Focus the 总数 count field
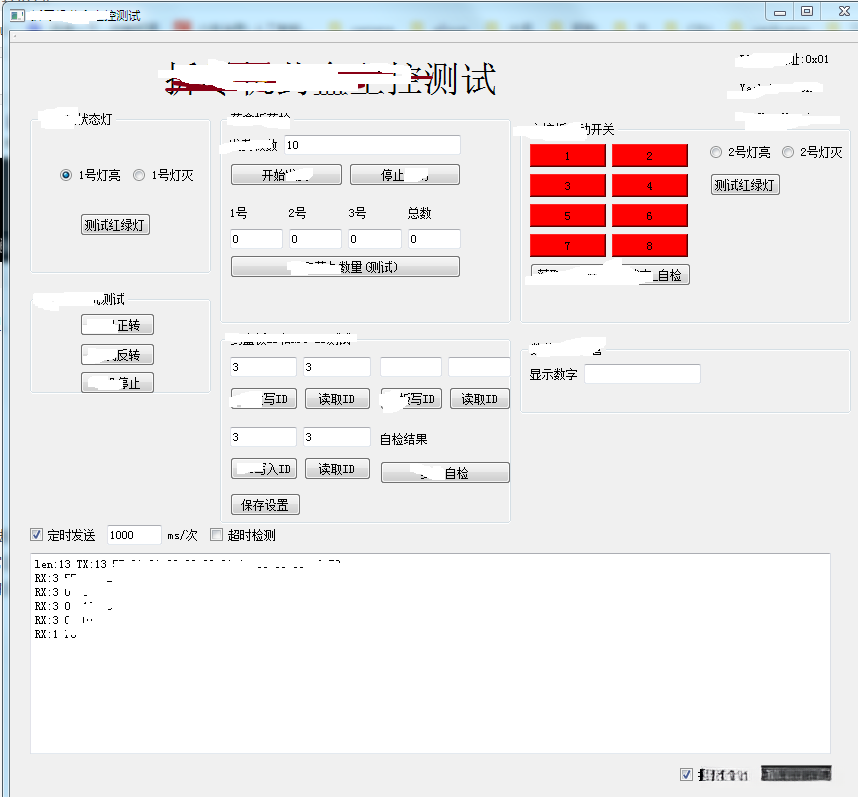858x797 pixels. [x=434, y=239]
